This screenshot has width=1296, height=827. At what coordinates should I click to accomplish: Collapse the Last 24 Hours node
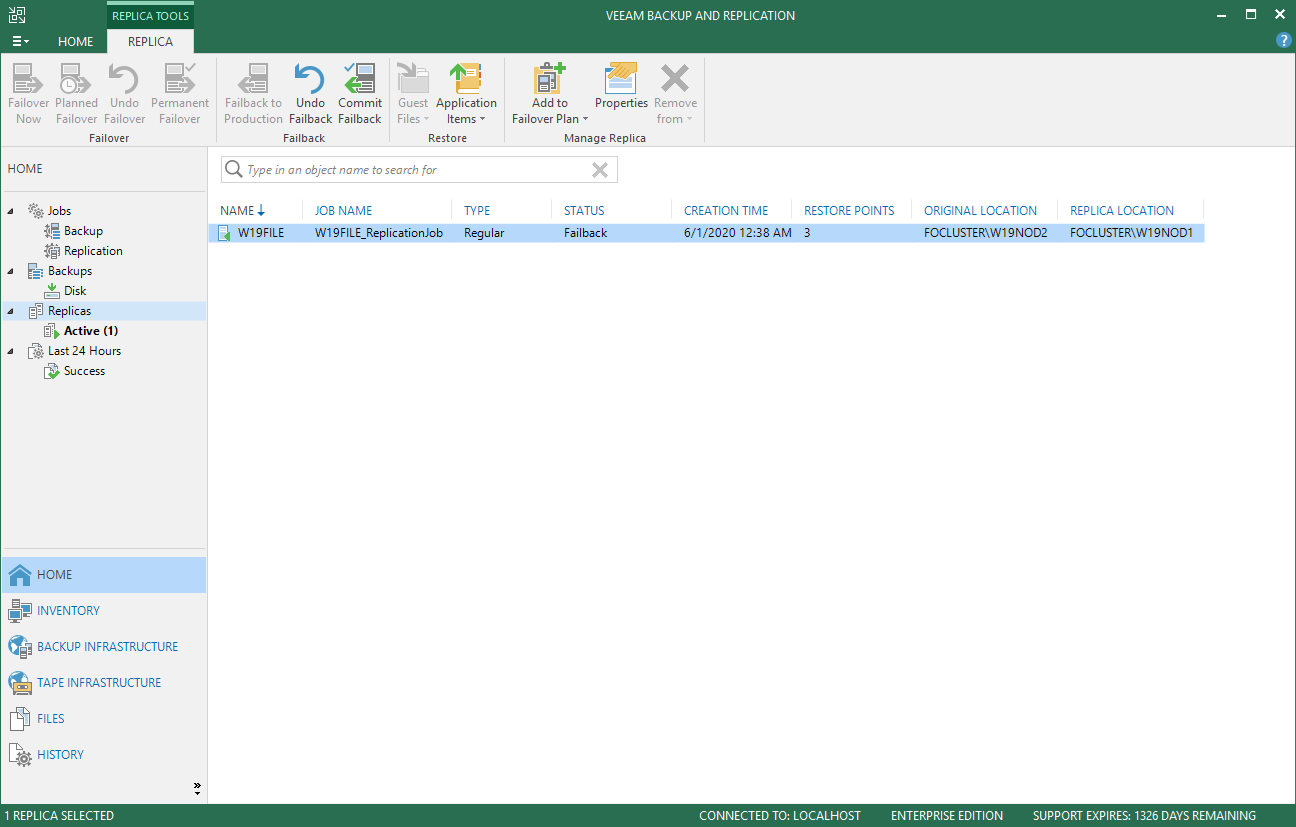12,351
